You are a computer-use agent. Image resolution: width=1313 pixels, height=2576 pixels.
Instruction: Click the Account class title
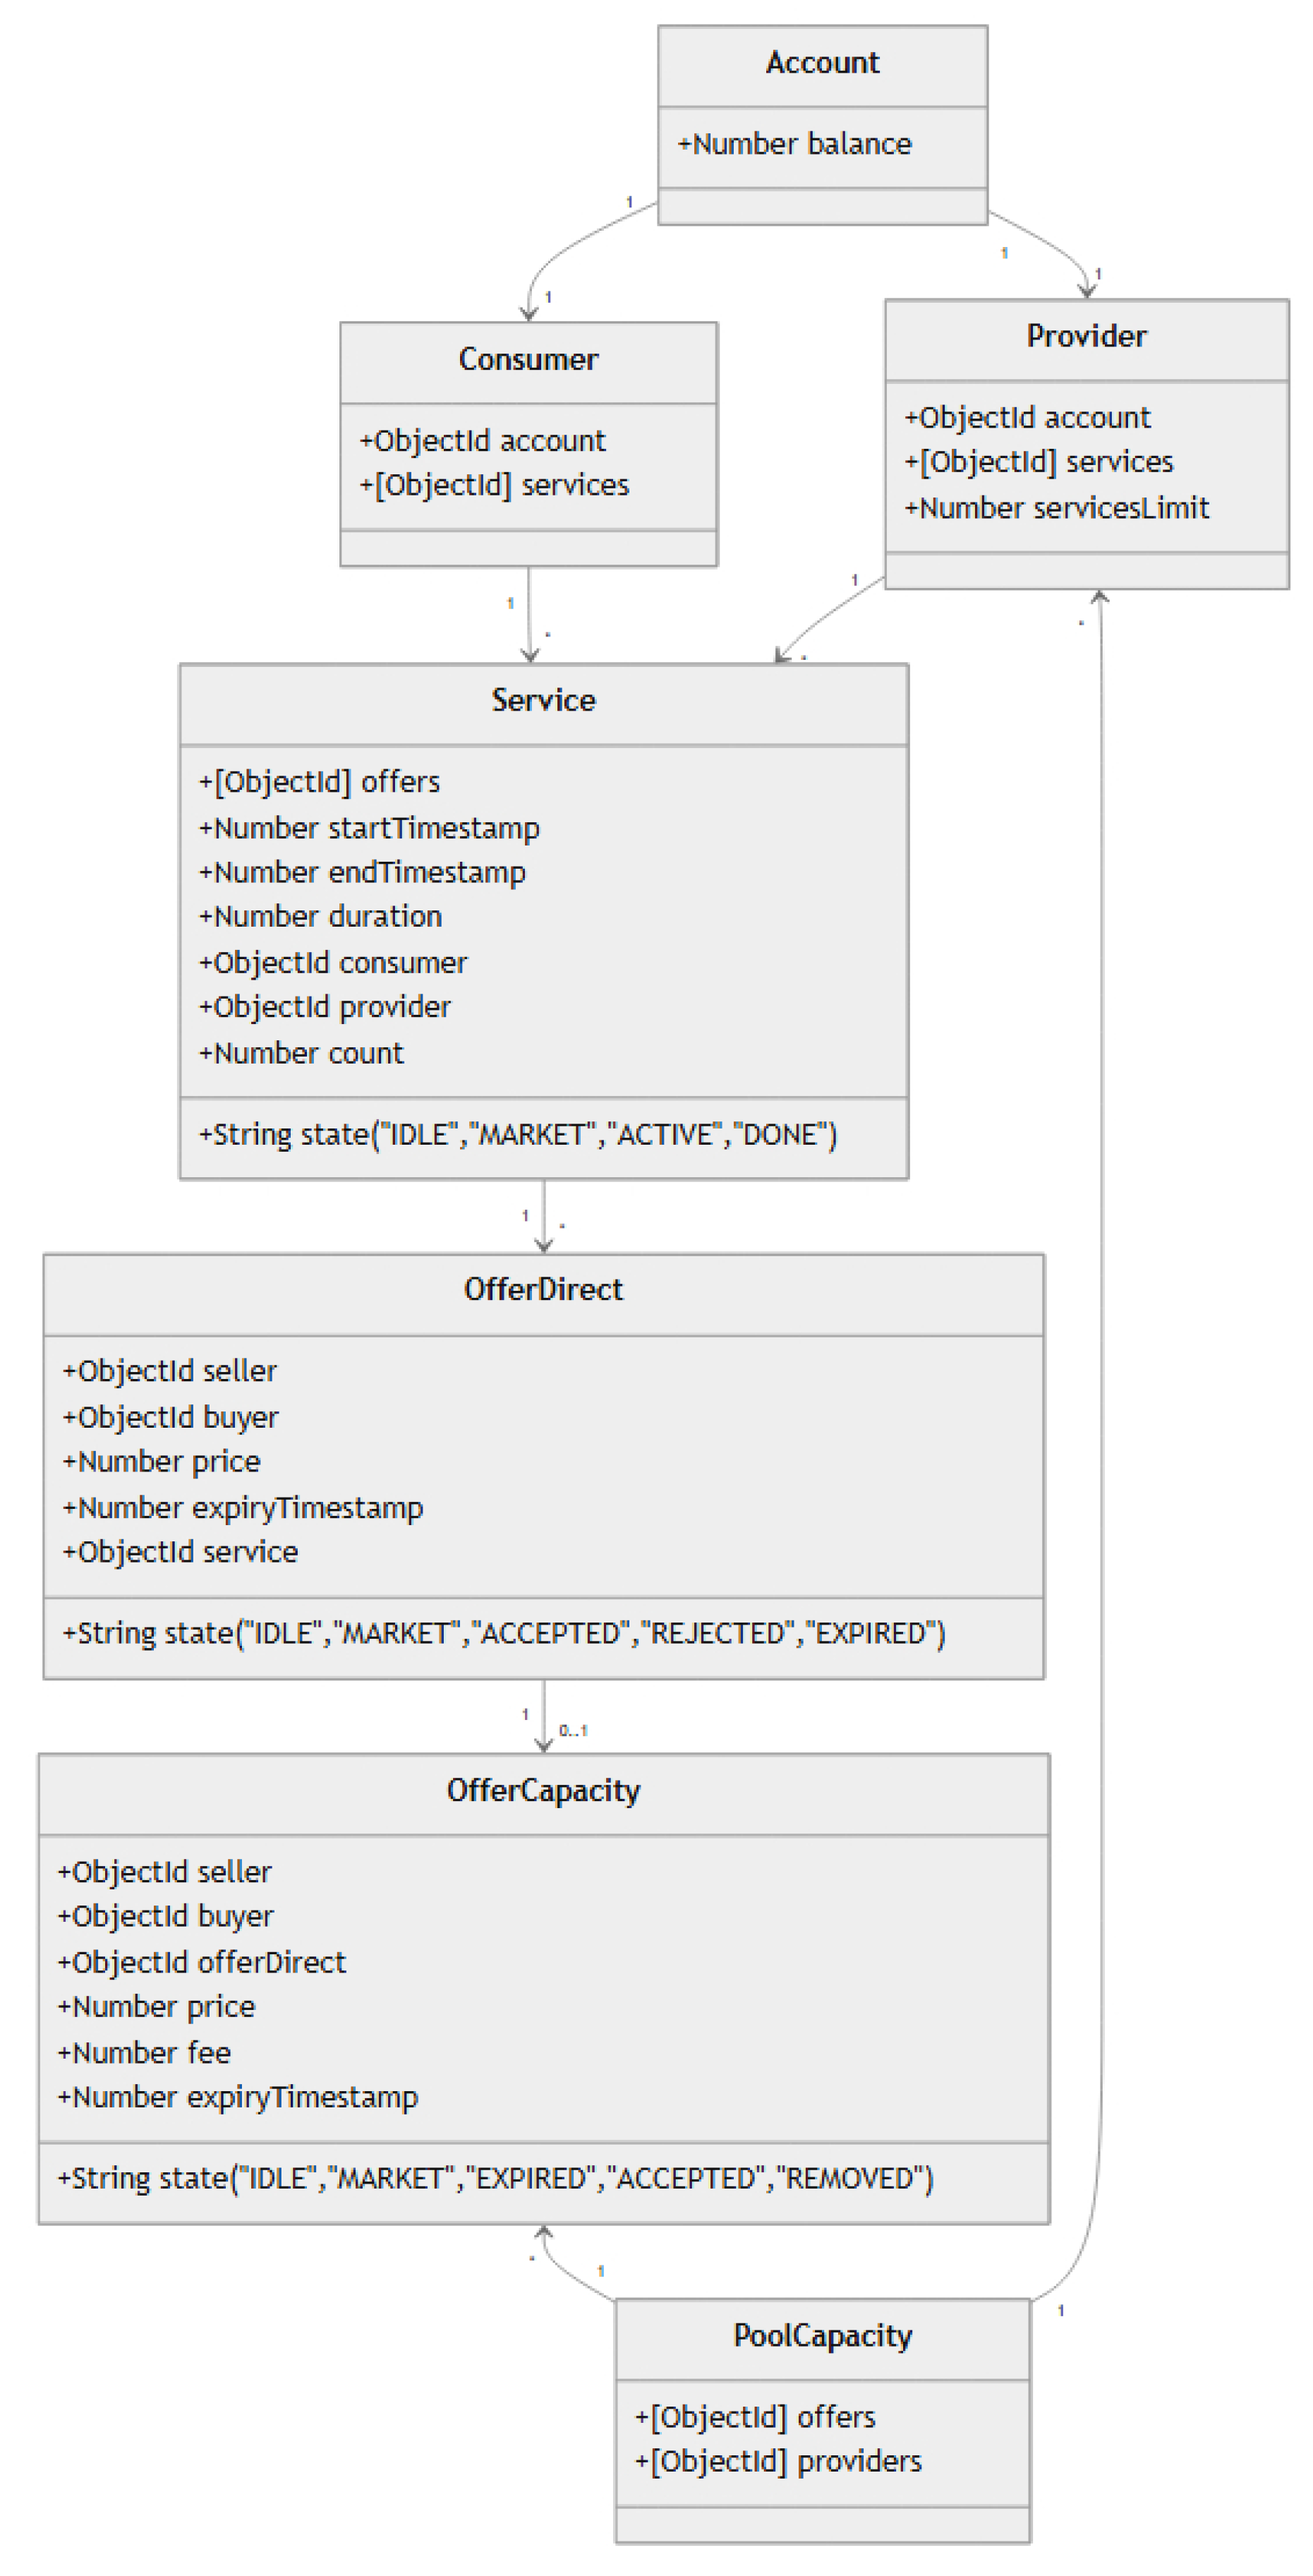click(822, 63)
